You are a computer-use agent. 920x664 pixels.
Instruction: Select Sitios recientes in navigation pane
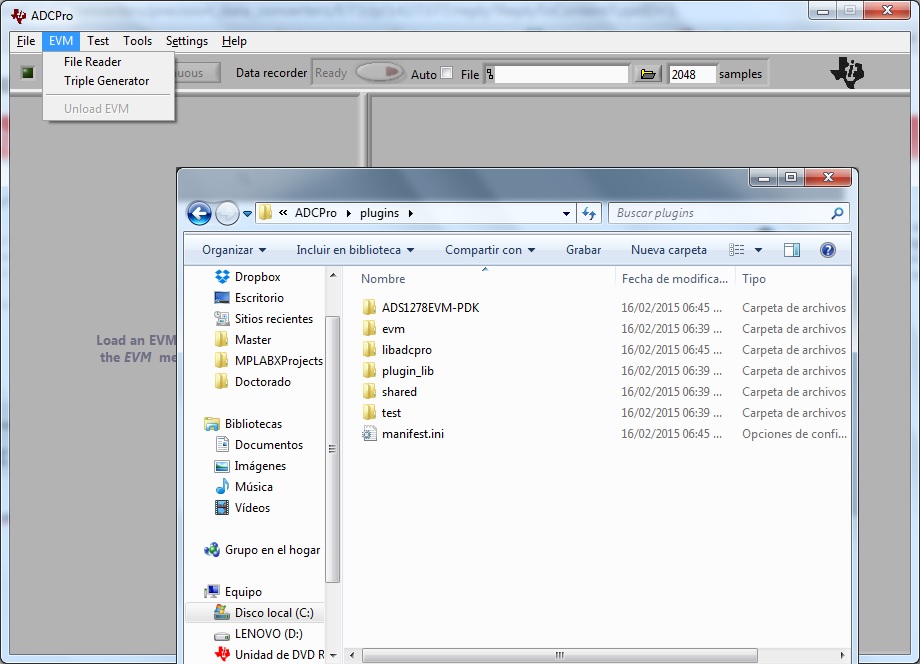pyautogui.click(x=273, y=319)
